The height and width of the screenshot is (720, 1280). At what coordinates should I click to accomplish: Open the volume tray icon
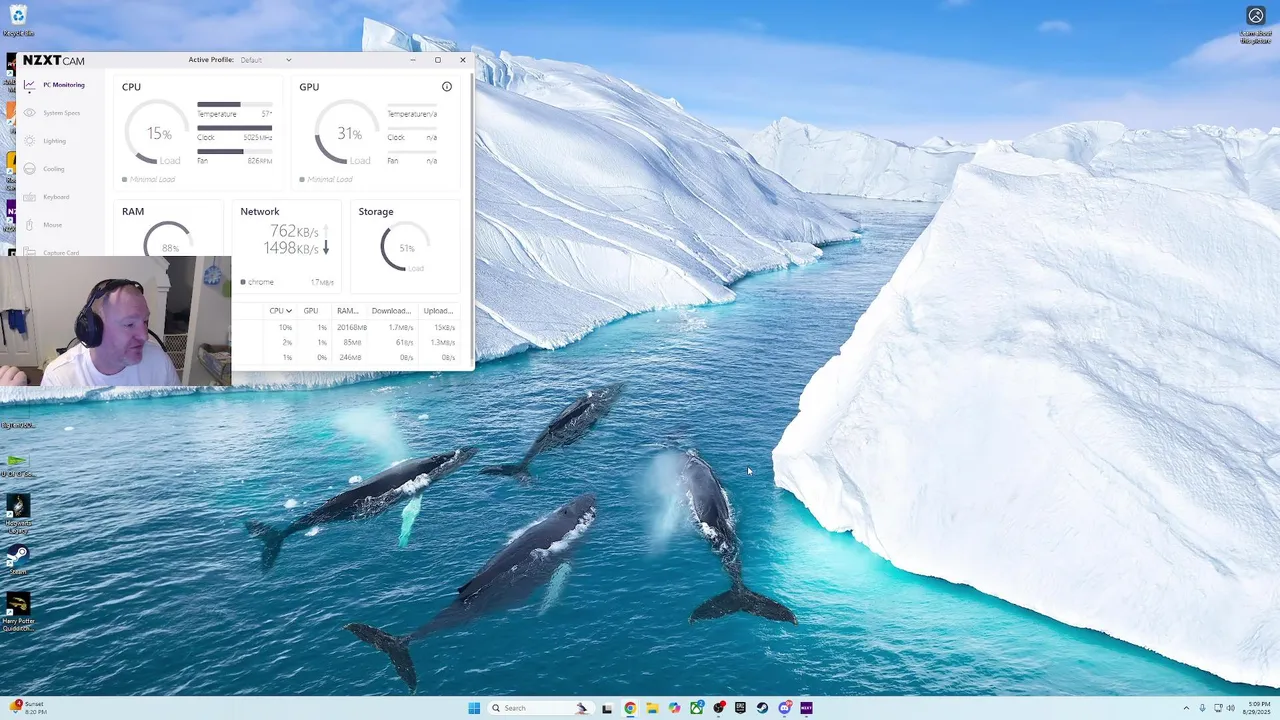pyautogui.click(x=1230, y=708)
